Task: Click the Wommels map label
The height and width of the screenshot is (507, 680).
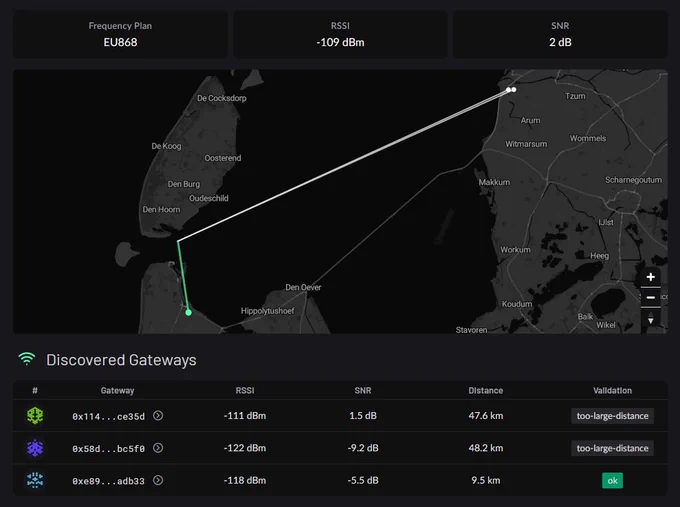Action: pos(588,138)
